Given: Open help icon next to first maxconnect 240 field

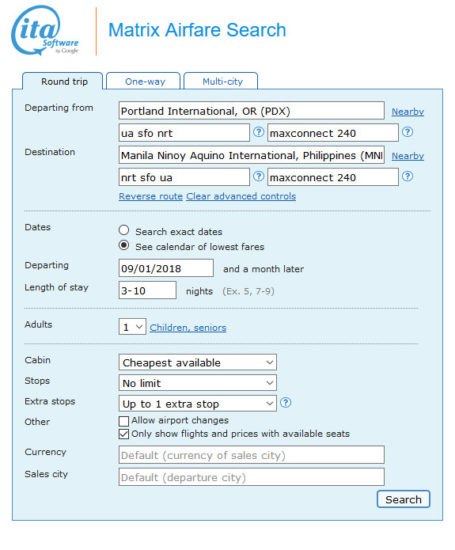Looking at the screenshot, I should pyautogui.click(x=407, y=132).
